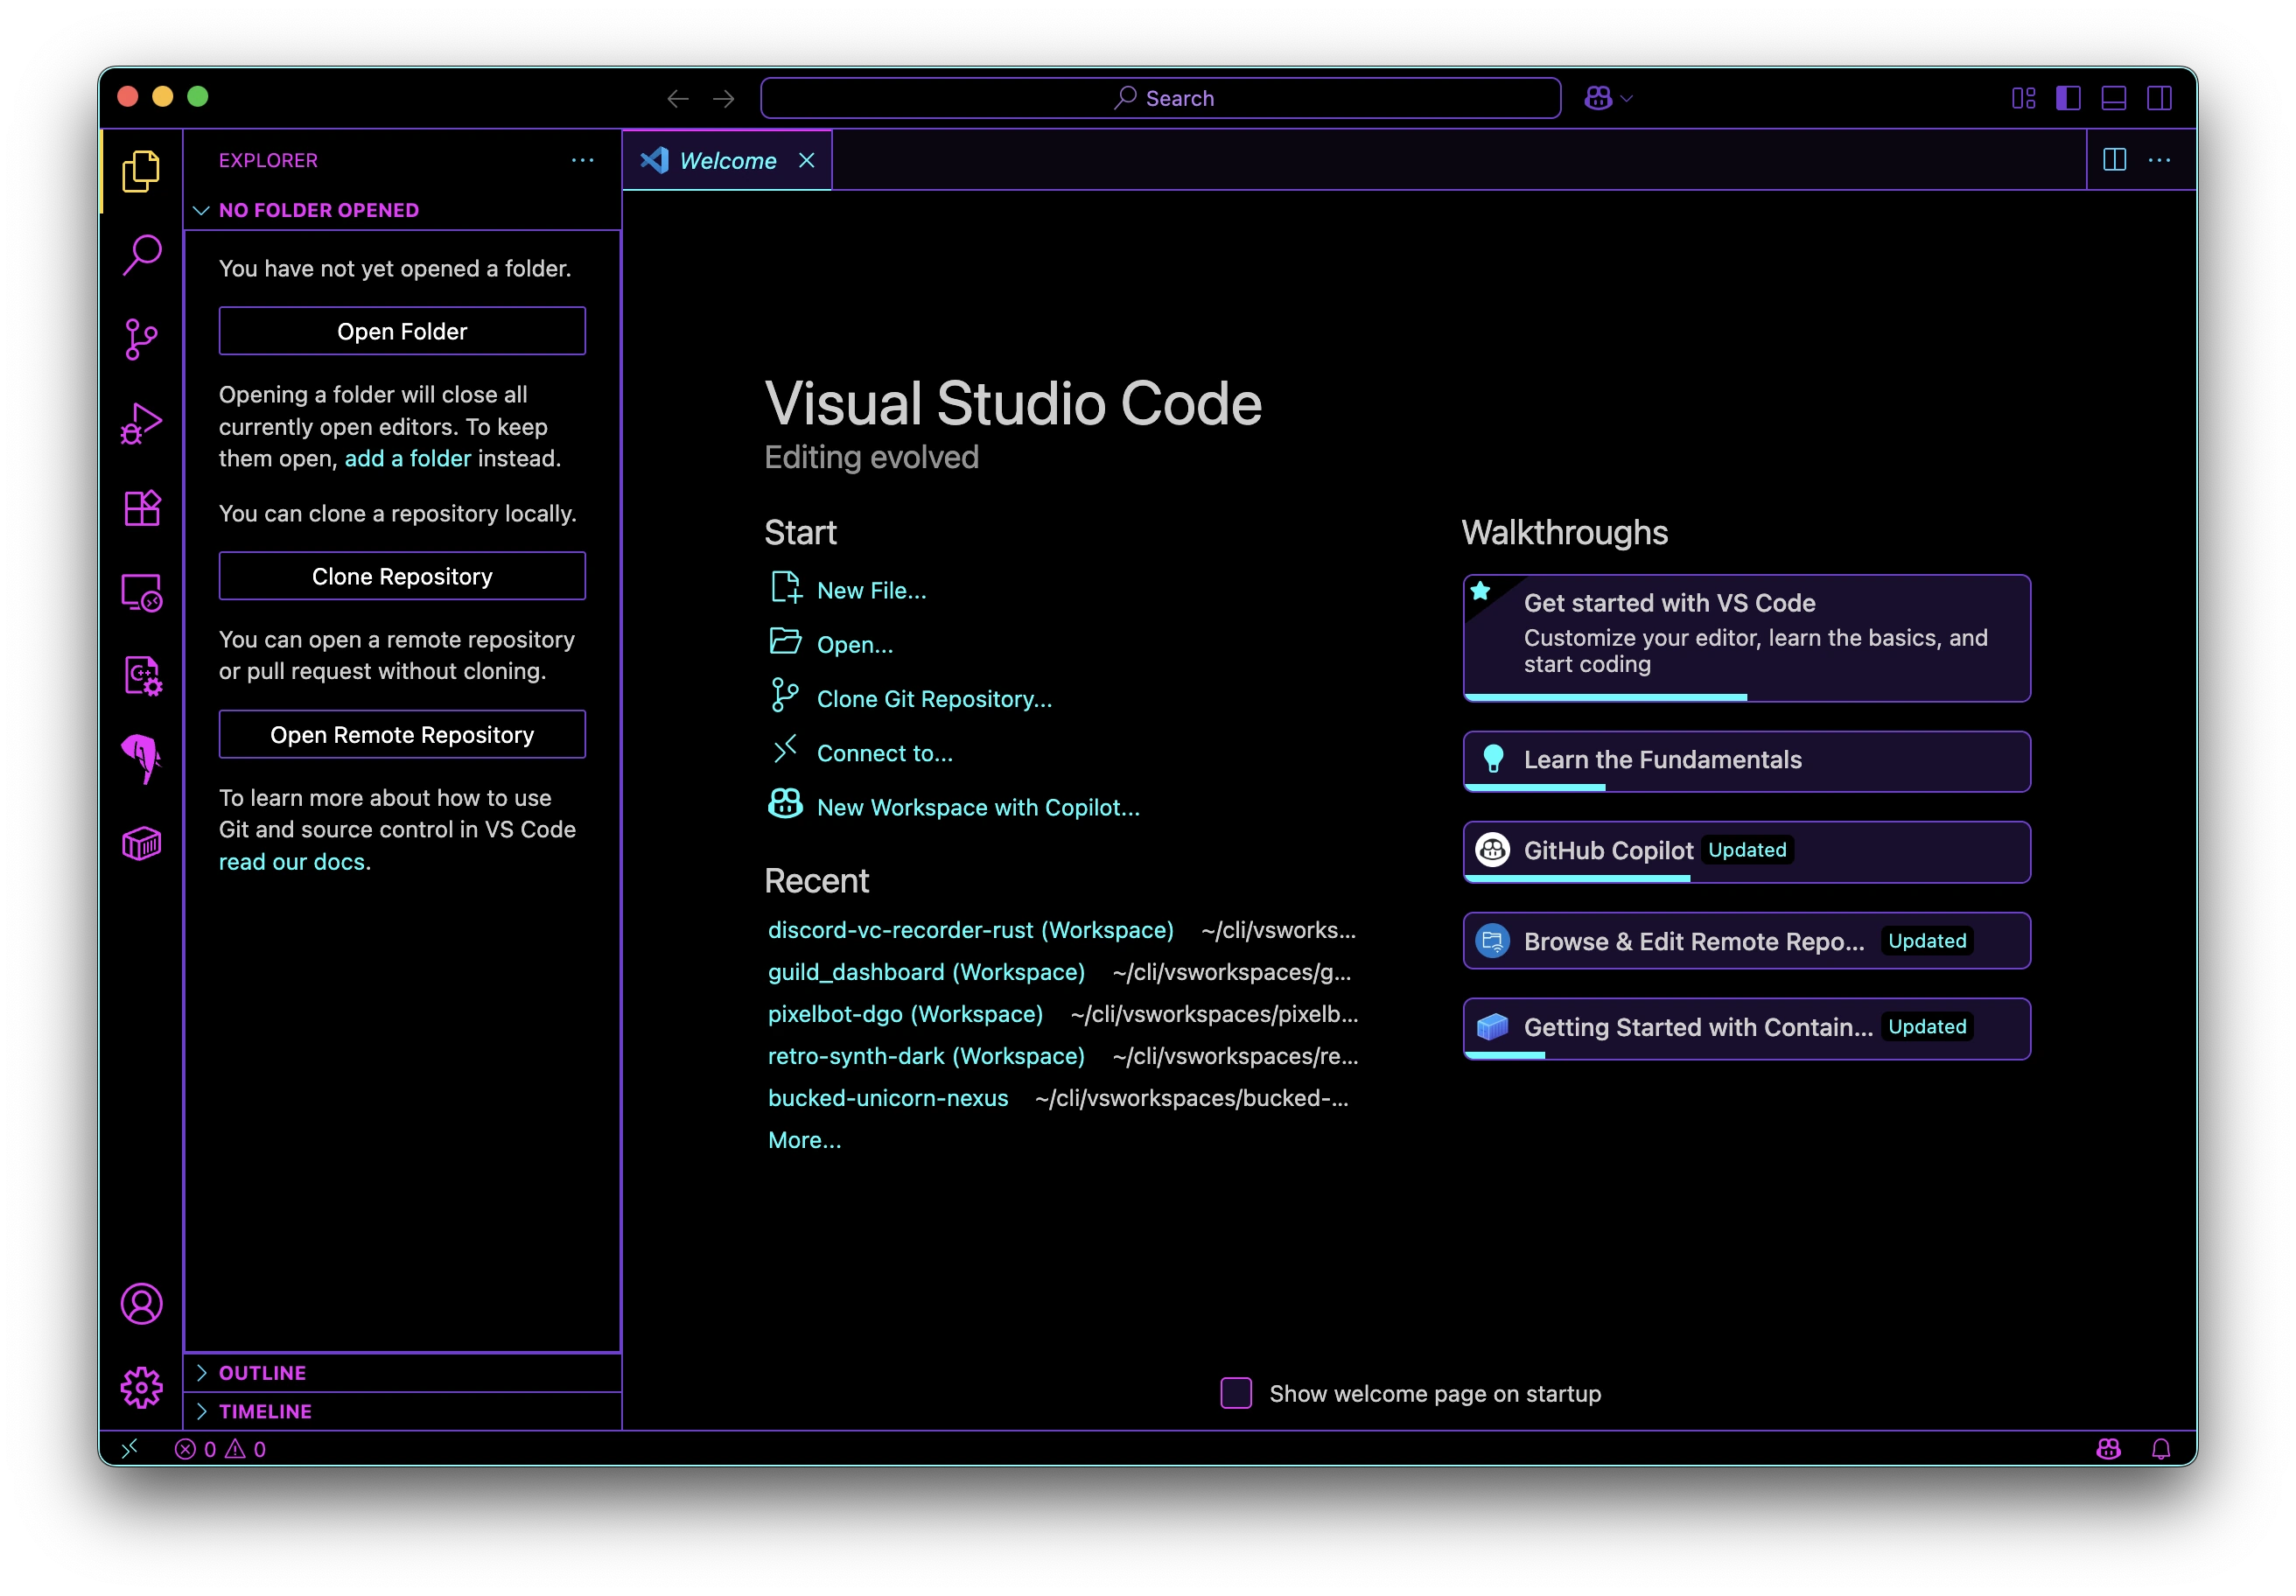
Task: Click the Accounts icon
Action: 141,1303
